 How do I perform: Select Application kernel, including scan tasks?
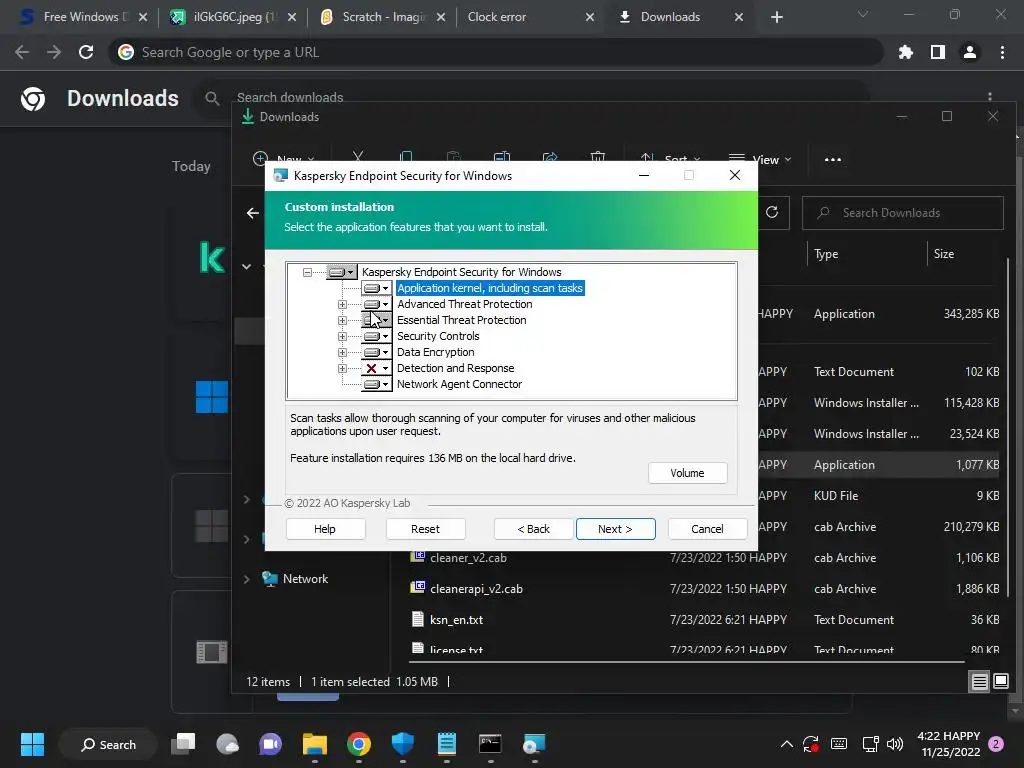[x=490, y=288]
